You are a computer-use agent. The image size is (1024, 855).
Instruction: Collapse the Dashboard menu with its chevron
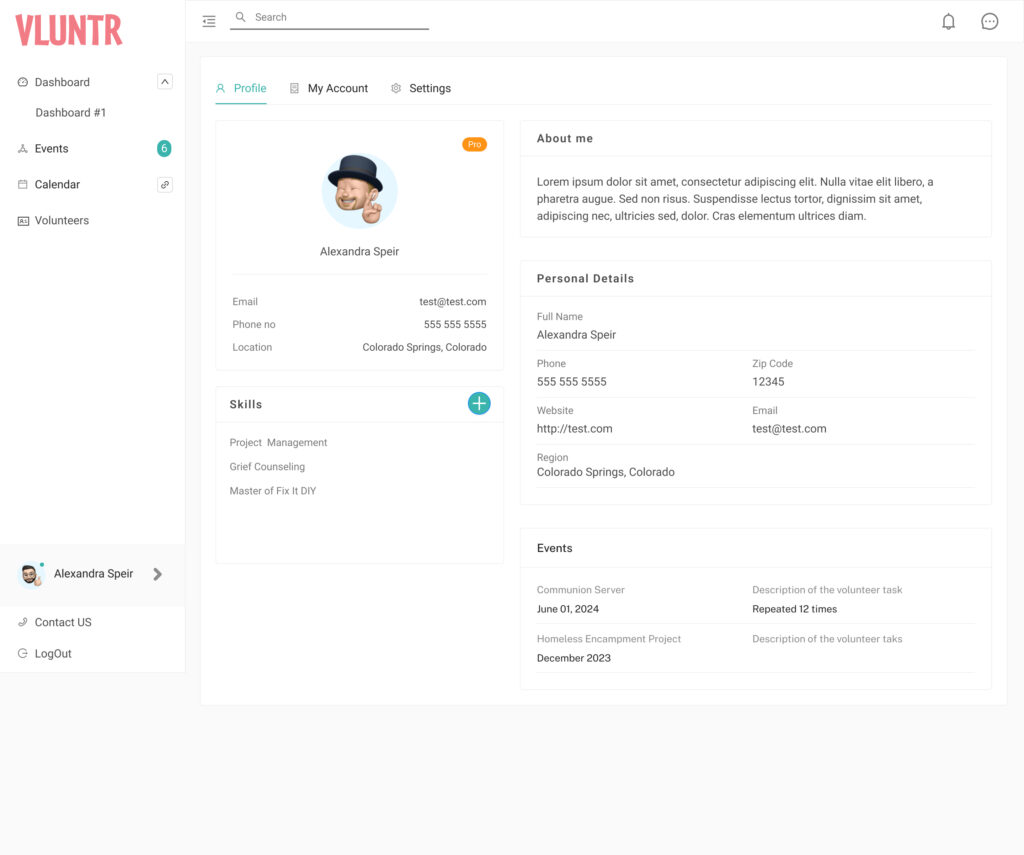pyautogui.click(x=164, y=81)
